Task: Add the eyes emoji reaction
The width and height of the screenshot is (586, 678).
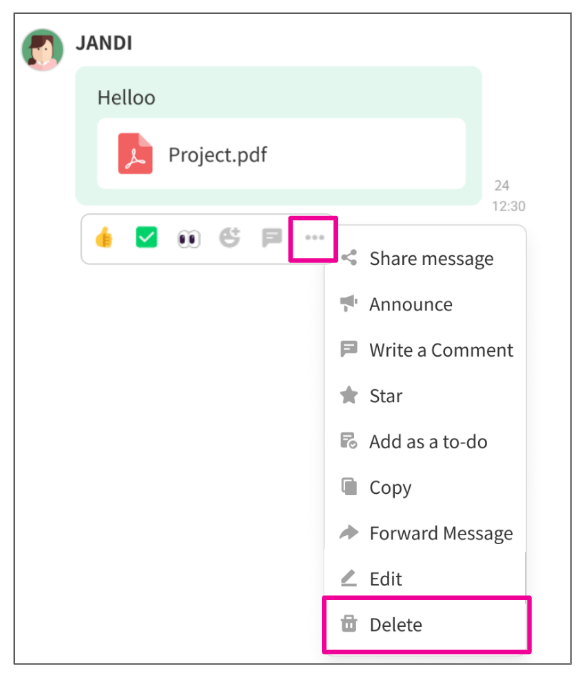Action: point(189,239)
